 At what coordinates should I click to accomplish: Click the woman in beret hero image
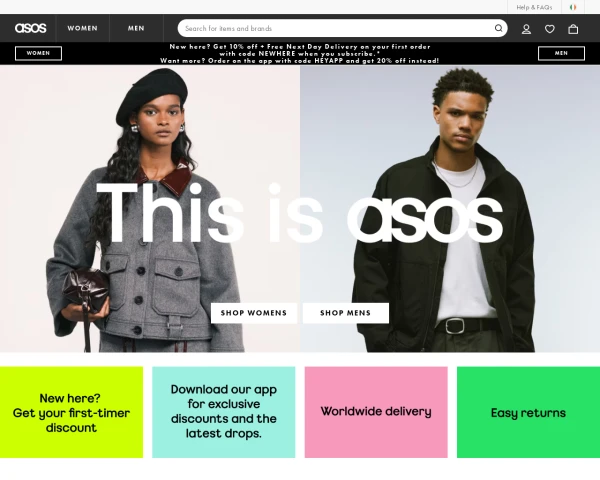(x=150, y=209)
